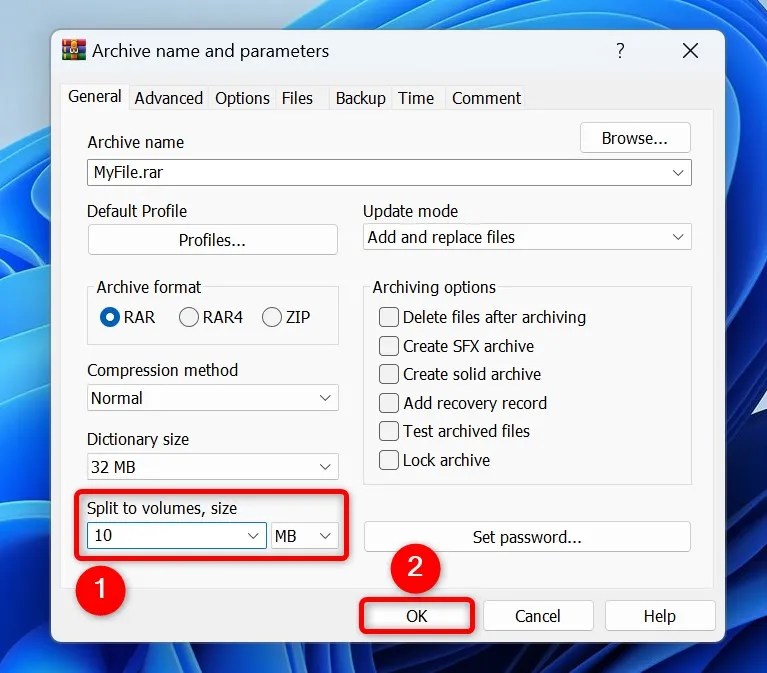The height and width of the screenshot is (673, 767).
Task: Click the question mark help icon
Action: pyautogui.click(x=620, y=50)
